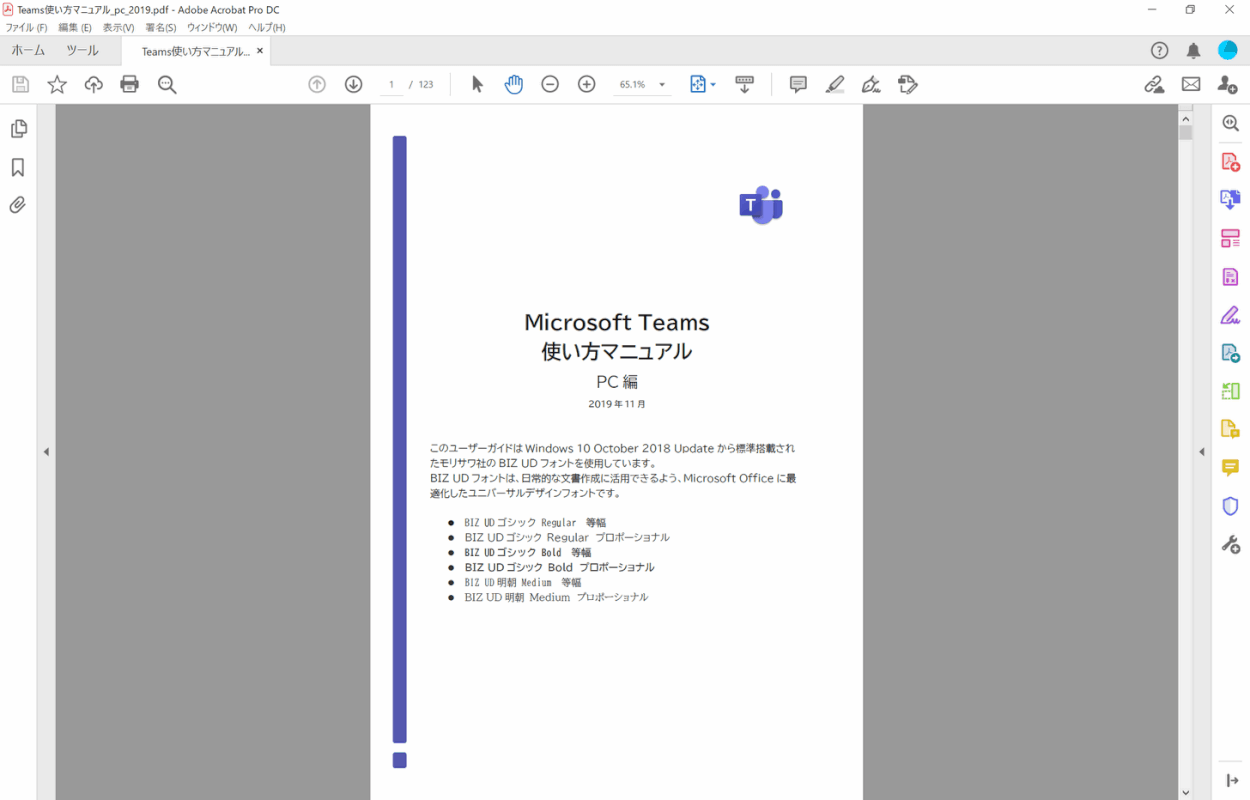Switch to the ツール tab
Image resolution: width=1250 pixels, height=800 pixels.
(x=82, y=51)
